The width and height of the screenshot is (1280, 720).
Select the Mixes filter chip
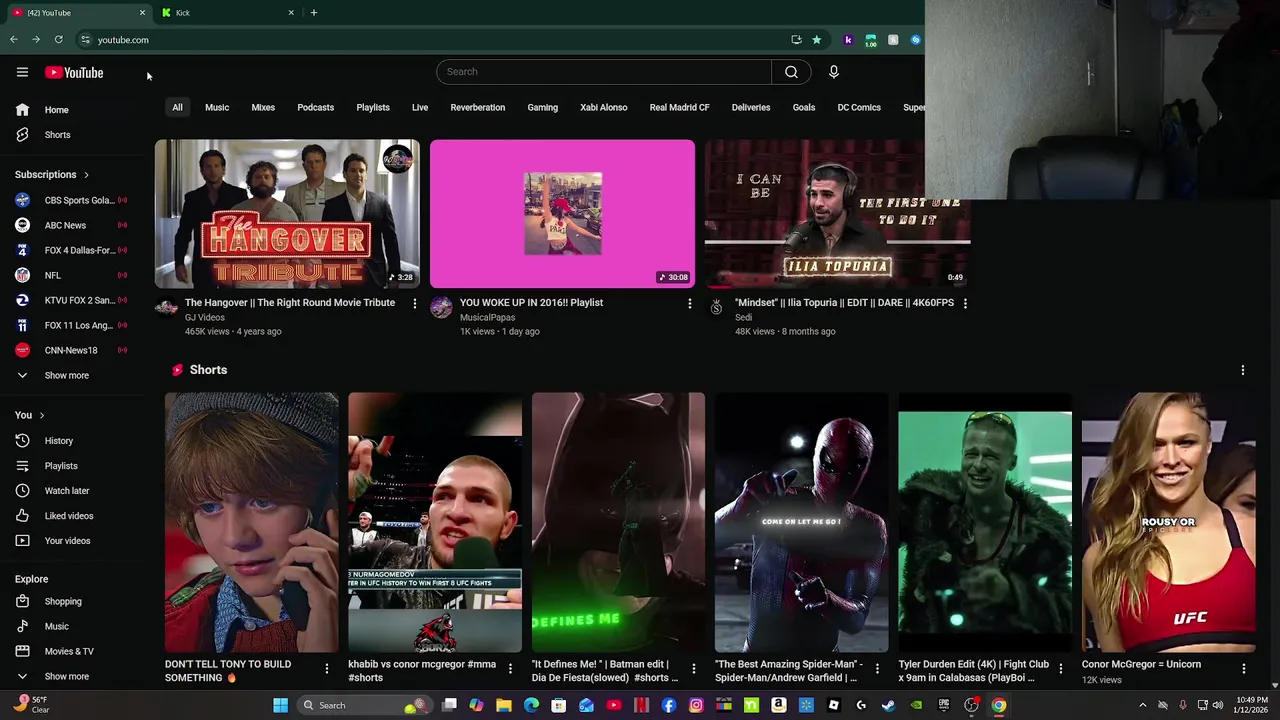pyautogui.click(x=263, y=107)
